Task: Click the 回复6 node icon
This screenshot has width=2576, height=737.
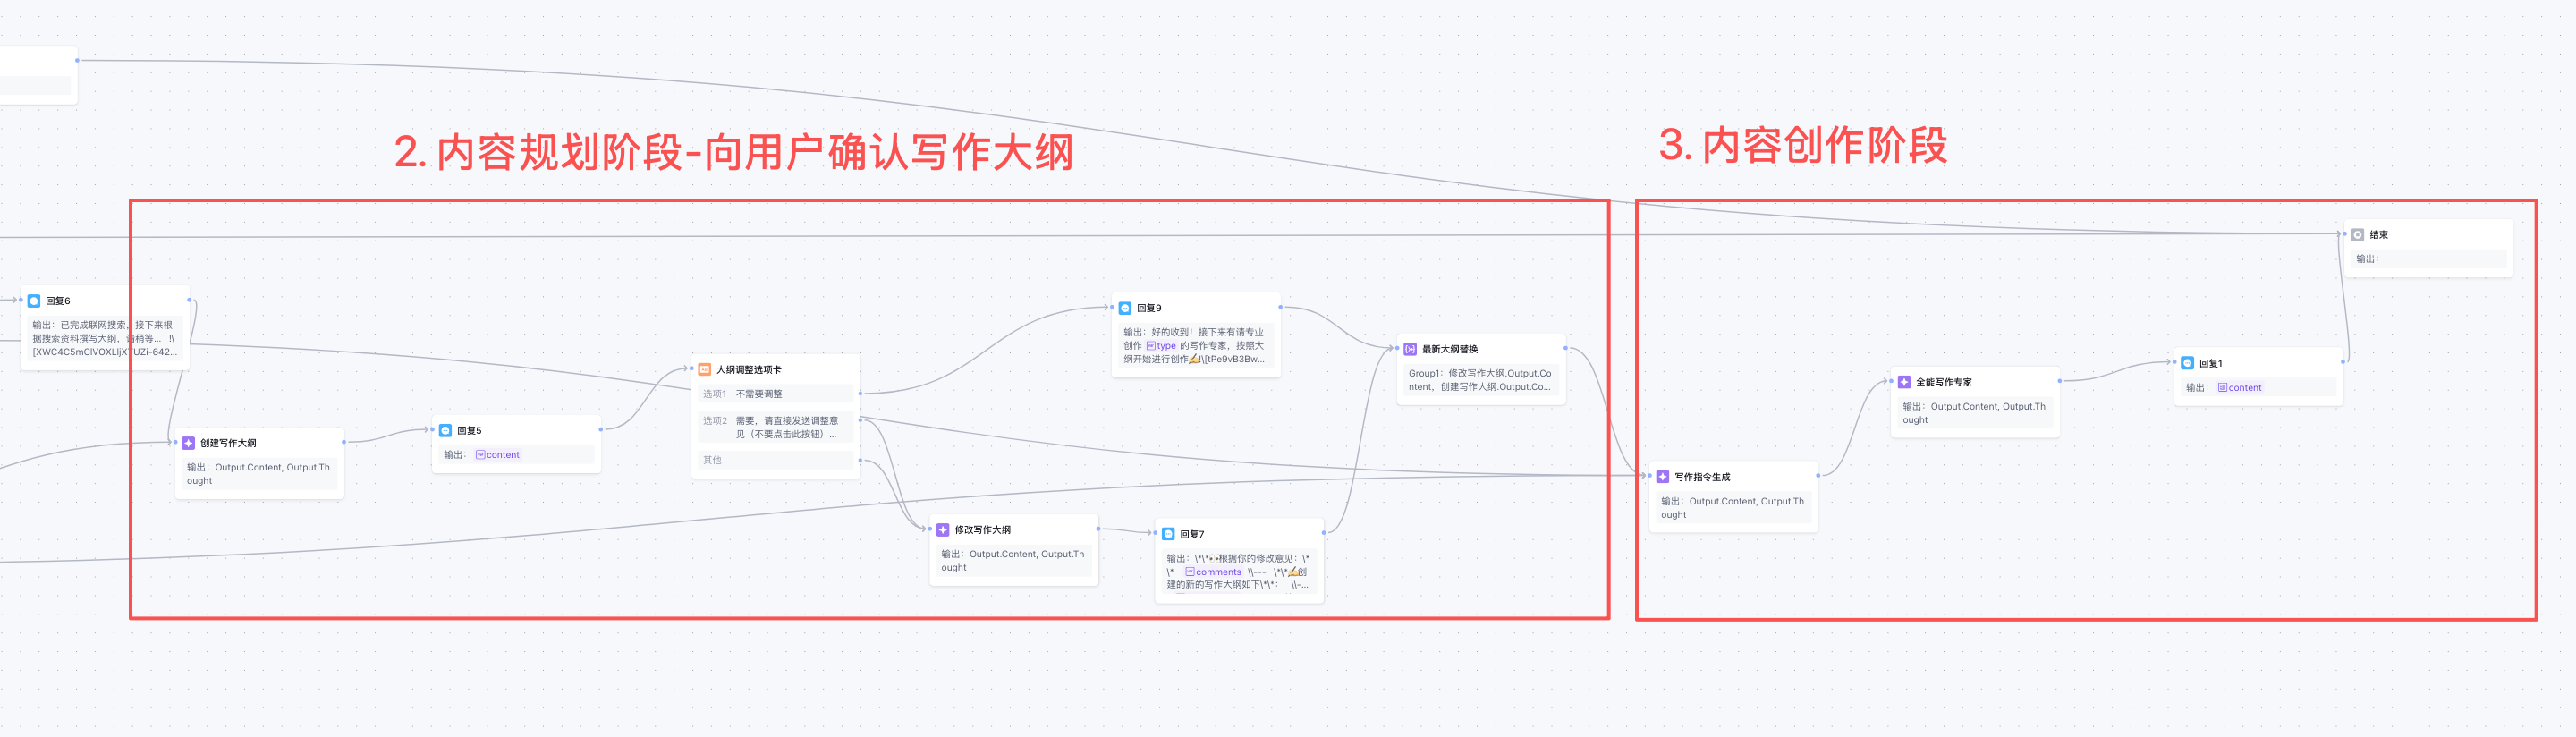Action: pyautogui.click(x=34, y=300)
